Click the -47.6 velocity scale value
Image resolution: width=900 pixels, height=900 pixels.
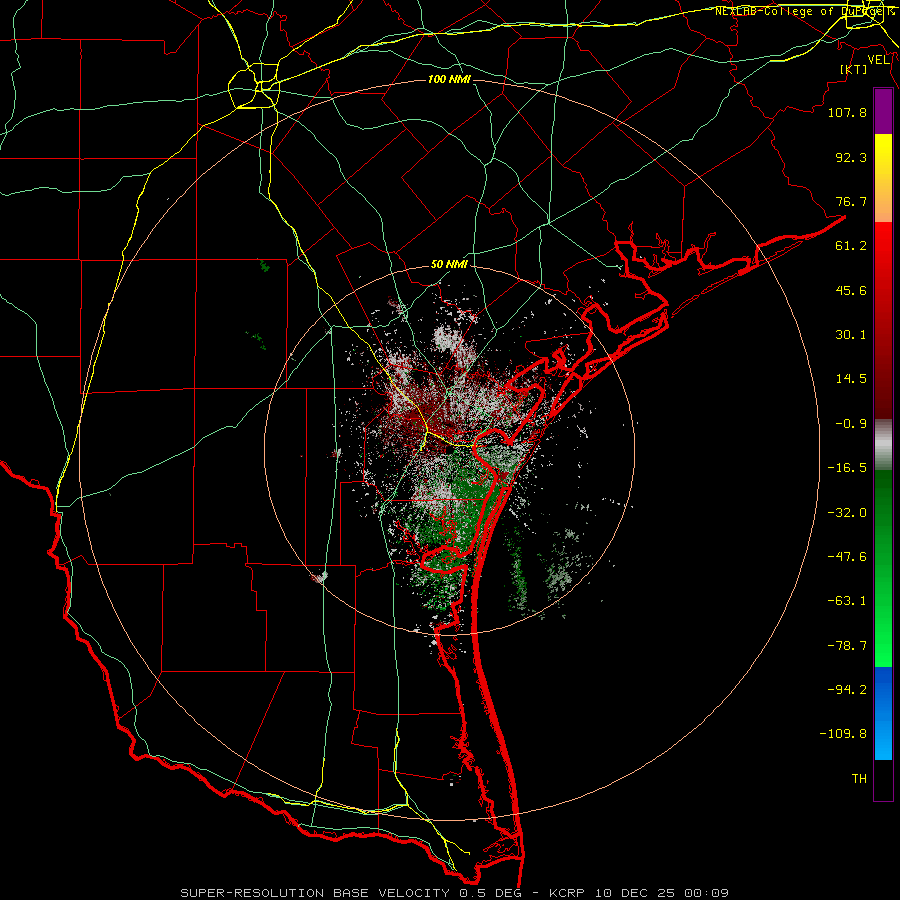coord(847,557)
